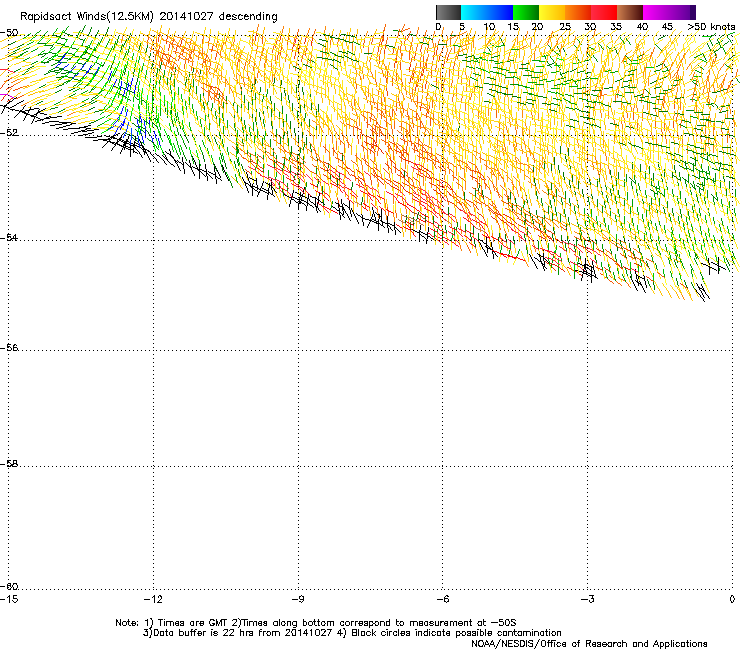740x650 pixels.
Task: Click the '>50 knots' legend label
Action: (711, 27)
